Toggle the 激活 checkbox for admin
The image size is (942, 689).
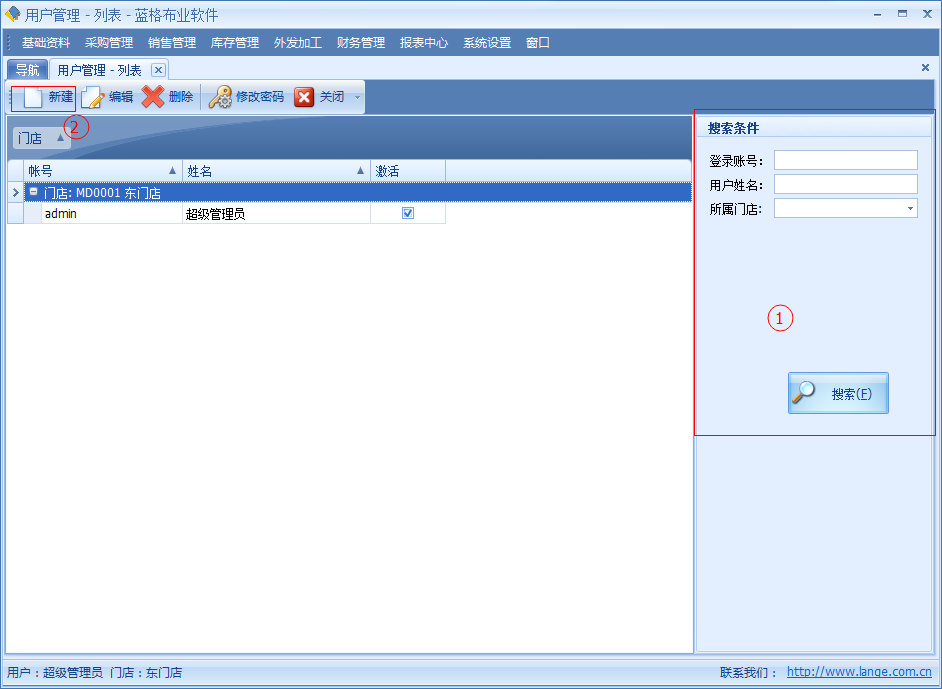408,213
